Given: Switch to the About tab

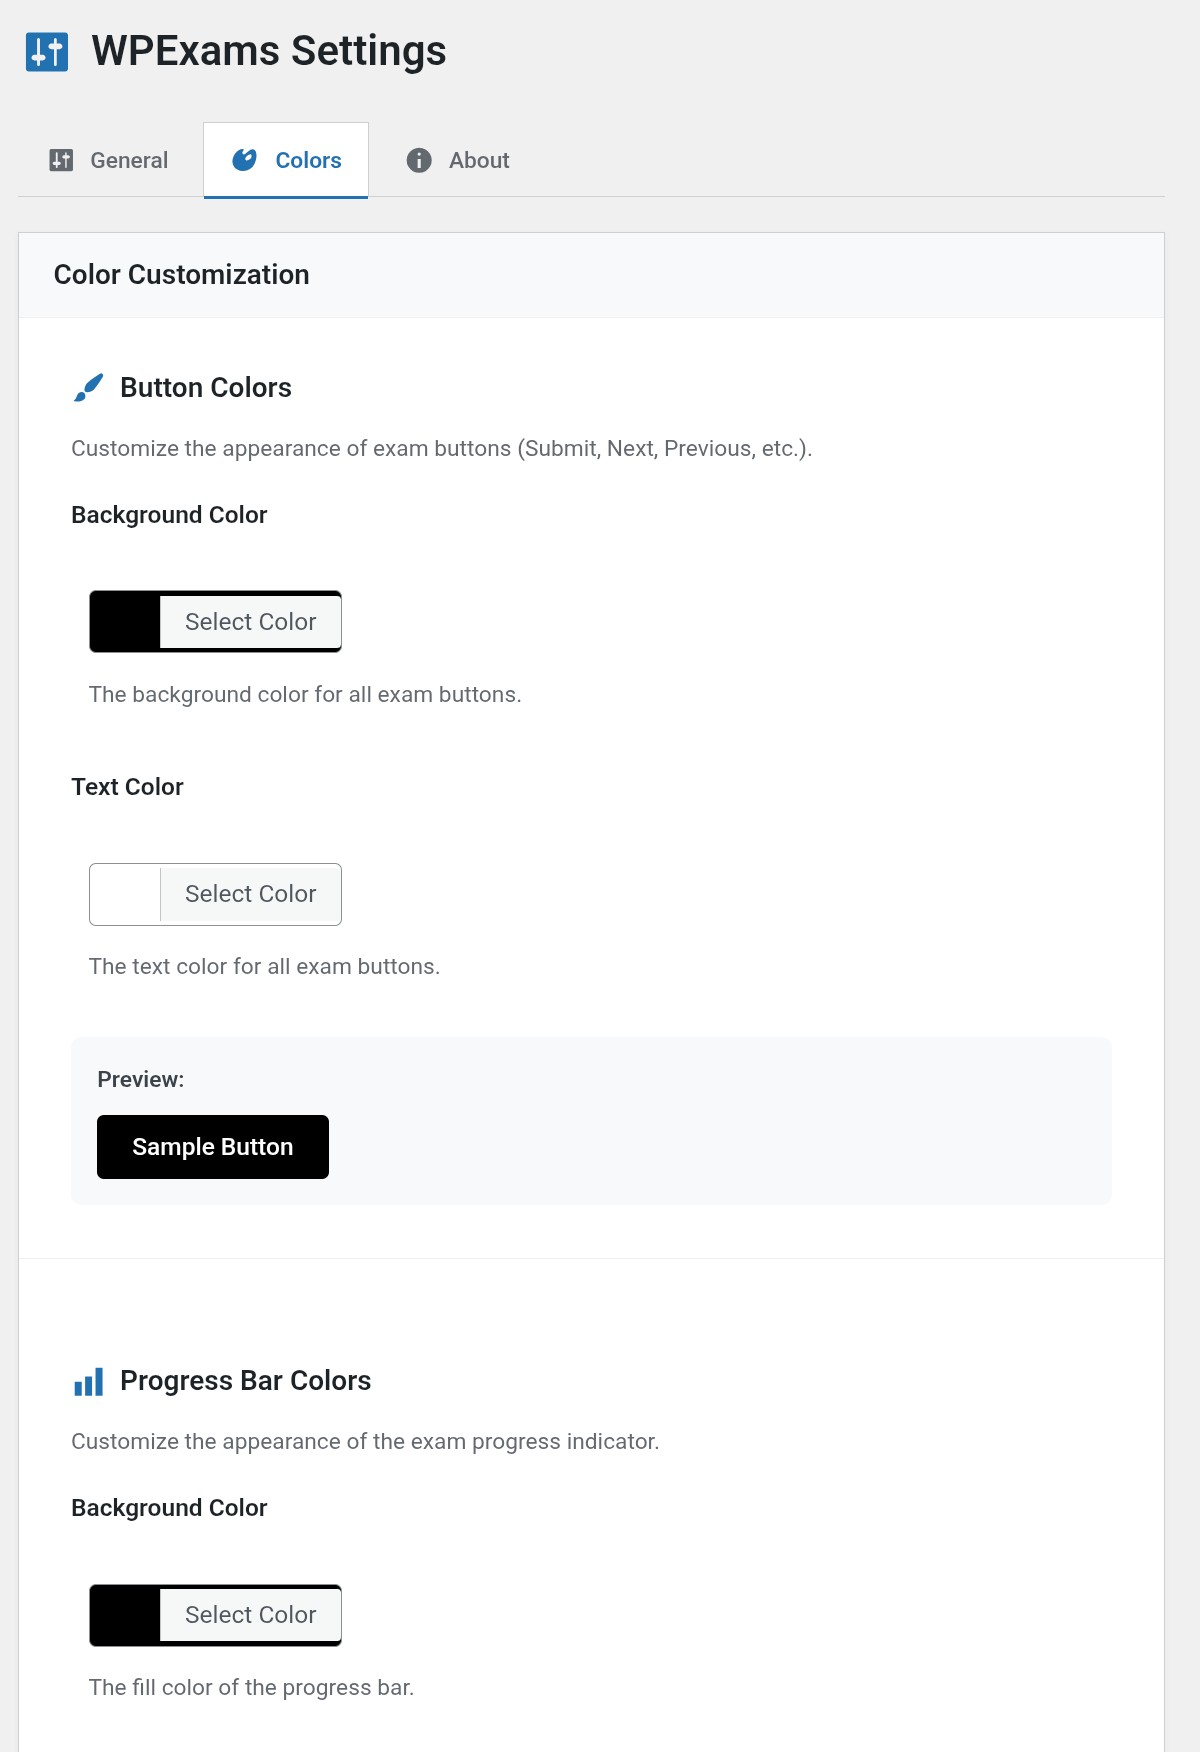Looking at the screenshot, I should coord(479,160).
